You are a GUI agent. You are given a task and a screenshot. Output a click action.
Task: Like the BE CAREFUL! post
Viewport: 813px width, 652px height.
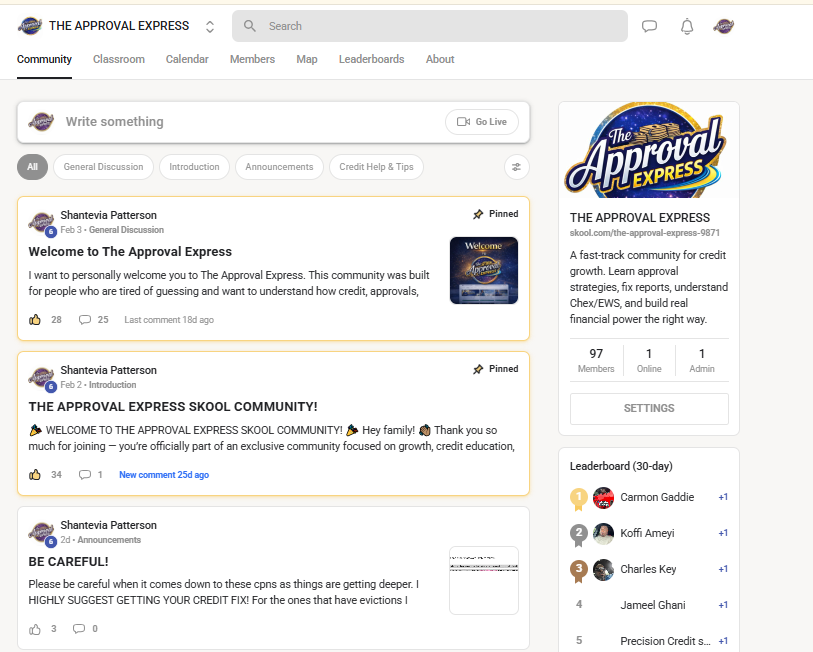pyautogui.click(x=35, y=629)
